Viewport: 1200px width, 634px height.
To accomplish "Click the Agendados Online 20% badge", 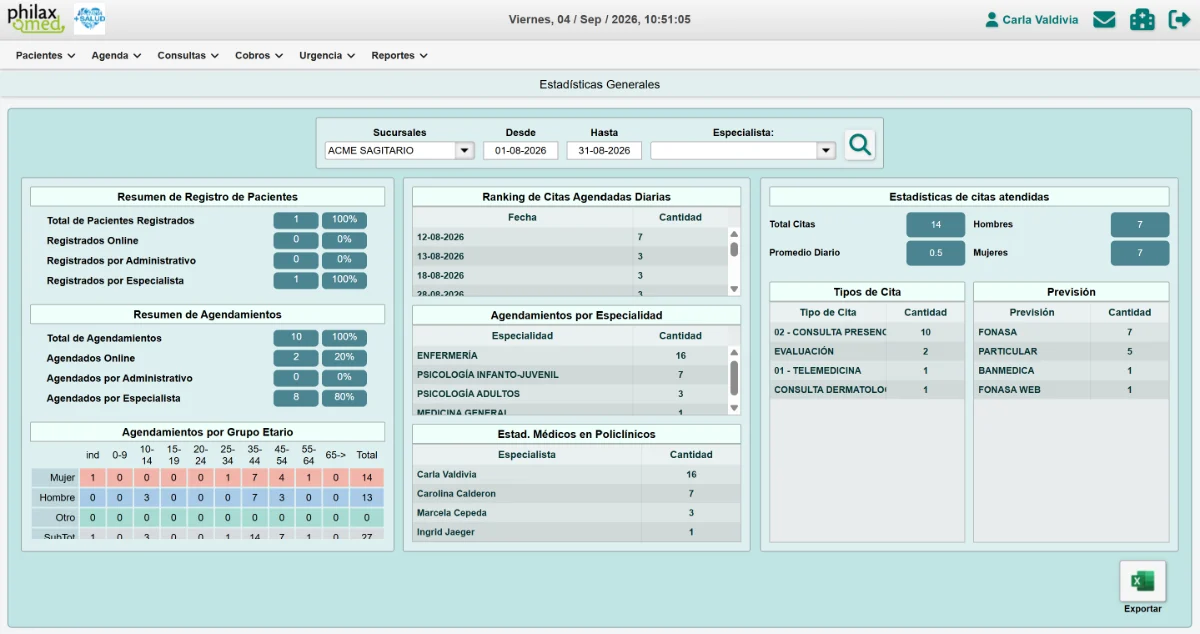I will (344, 358).
